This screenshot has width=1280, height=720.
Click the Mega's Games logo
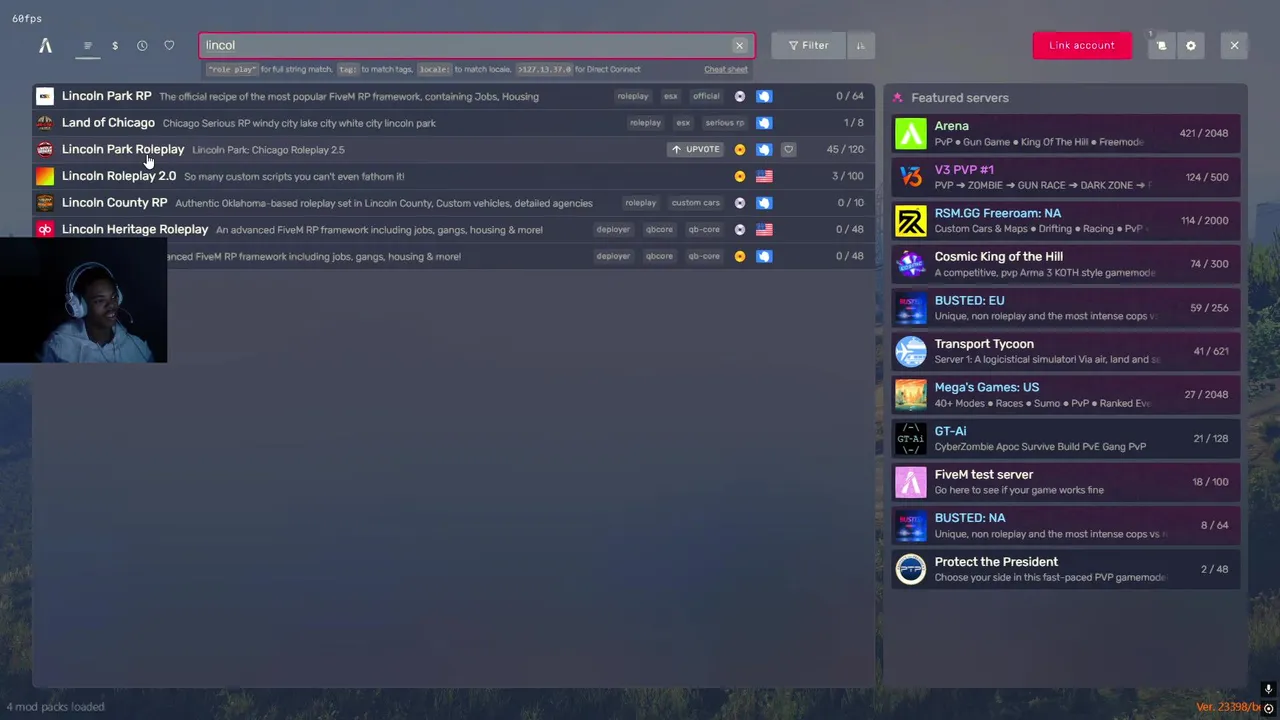[x=911, y=395]
